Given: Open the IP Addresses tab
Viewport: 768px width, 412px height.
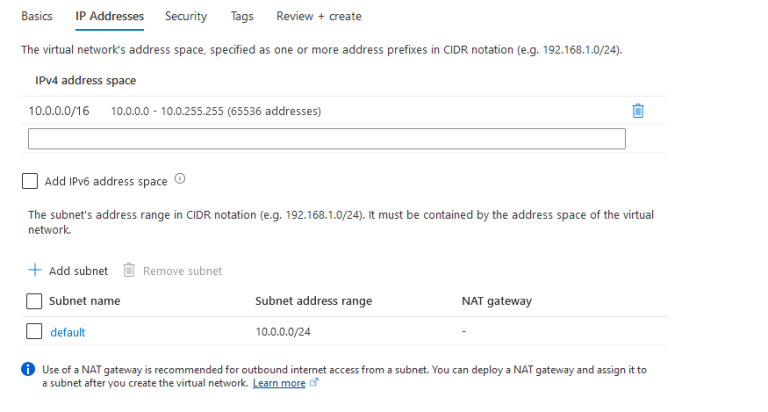Looking at the screenshot, I should (x=109, y=16).
